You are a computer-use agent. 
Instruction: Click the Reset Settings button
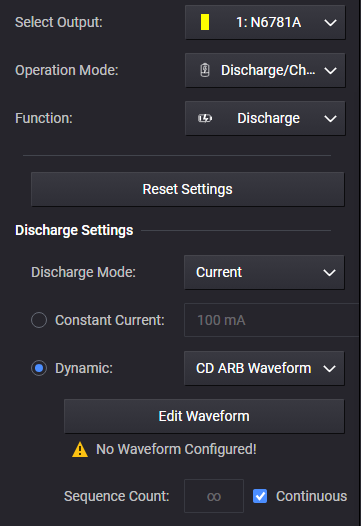click(188, 189)
